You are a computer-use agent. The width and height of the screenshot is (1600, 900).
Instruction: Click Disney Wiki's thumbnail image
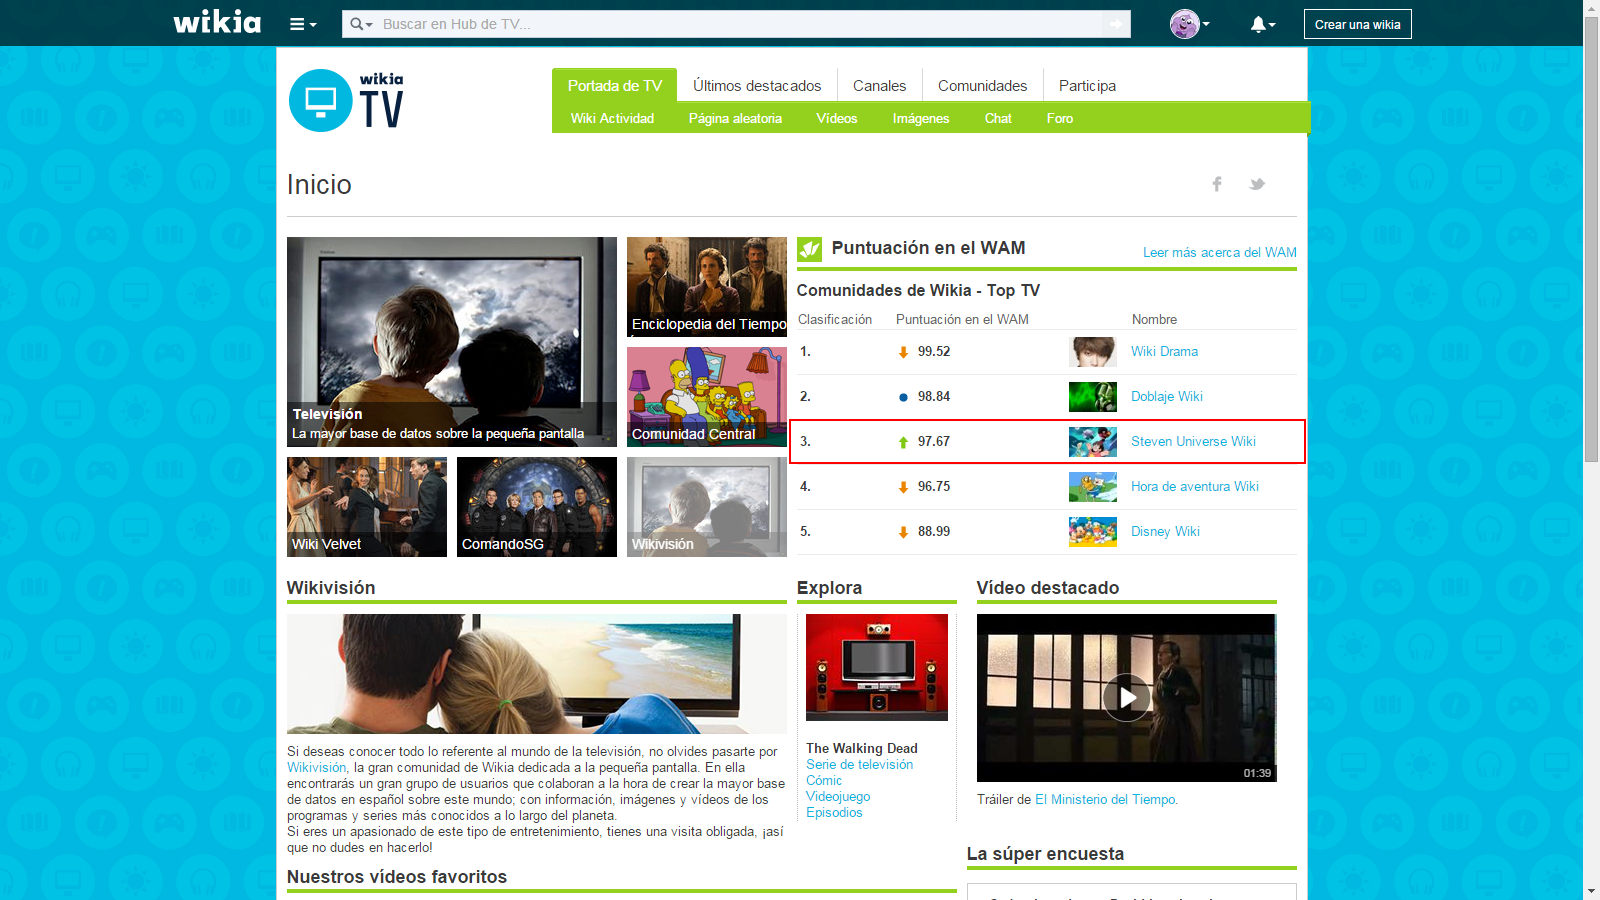(1093, 532)
